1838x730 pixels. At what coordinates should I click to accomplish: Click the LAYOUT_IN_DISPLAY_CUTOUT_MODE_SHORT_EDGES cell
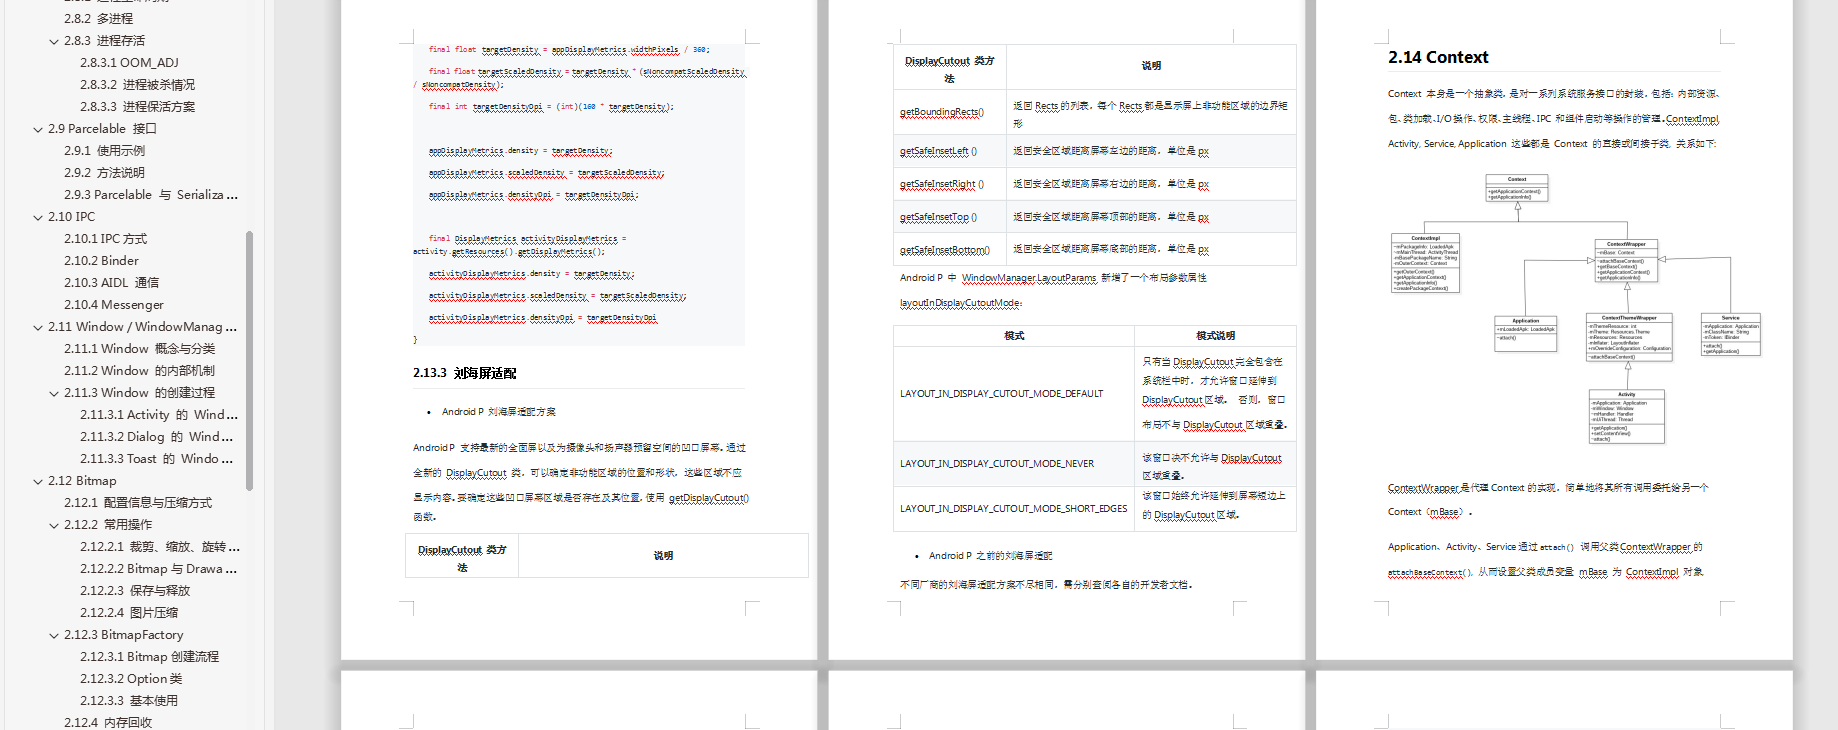(1014, 509)
